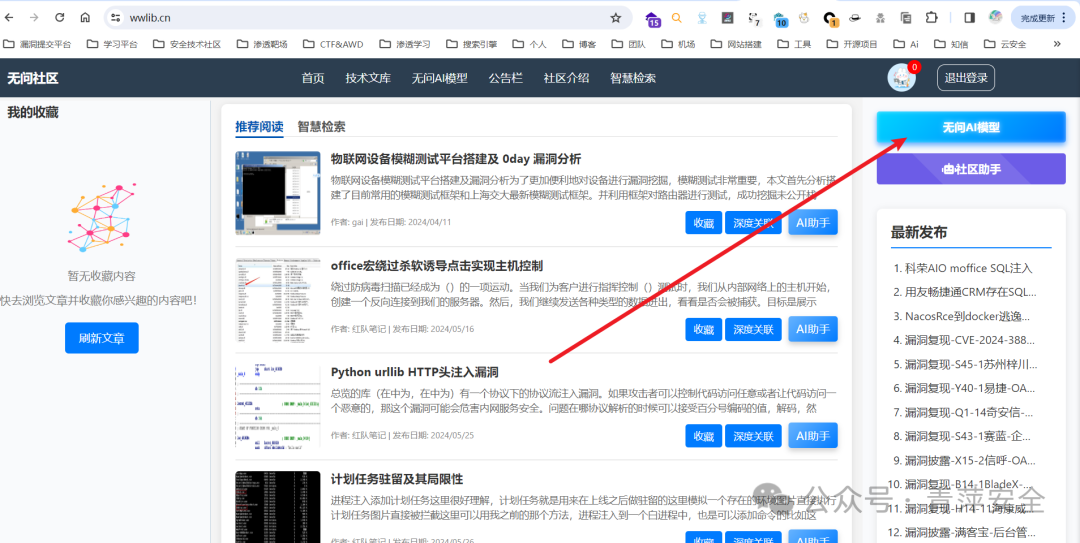The height and width of the screenshot is (543, 1080).
Task: Click the black extension icon with badge 1
Action: click(831, 19)
